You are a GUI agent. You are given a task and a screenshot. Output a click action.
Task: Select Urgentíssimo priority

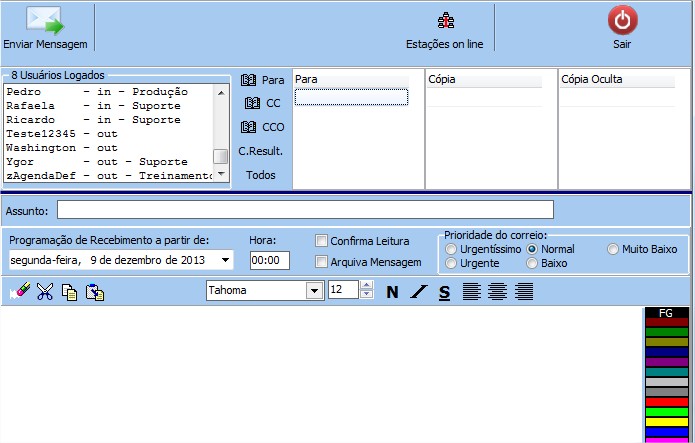pyautogui.click(x=452, y=248)
